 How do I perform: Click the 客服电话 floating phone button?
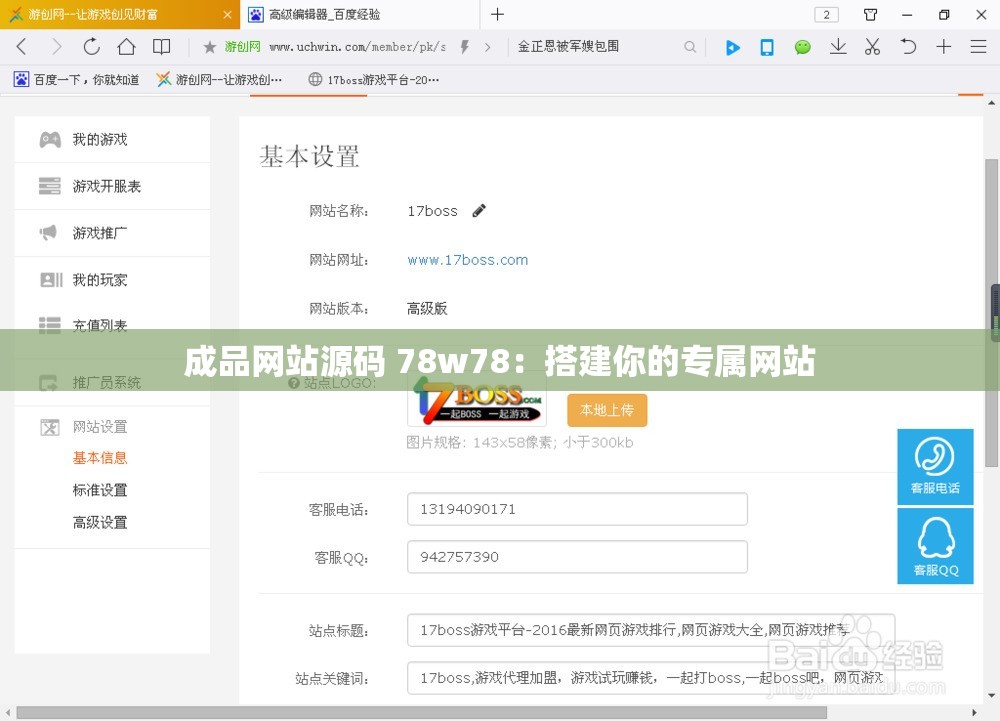tap(935, 467)
